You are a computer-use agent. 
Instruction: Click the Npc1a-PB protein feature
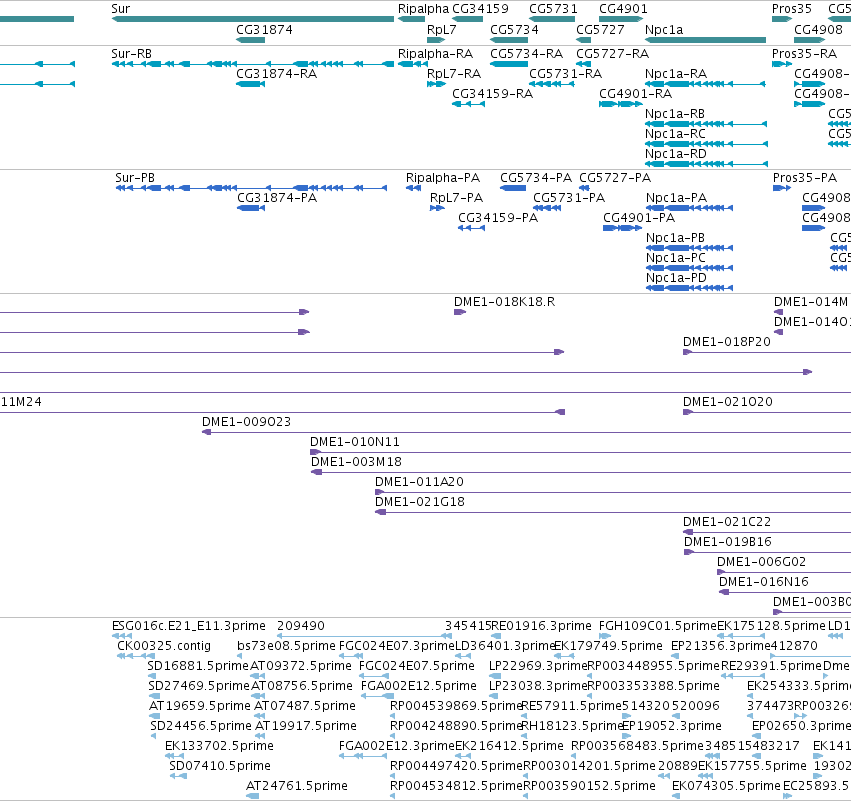pyautogui.click(x=689, y=248)
